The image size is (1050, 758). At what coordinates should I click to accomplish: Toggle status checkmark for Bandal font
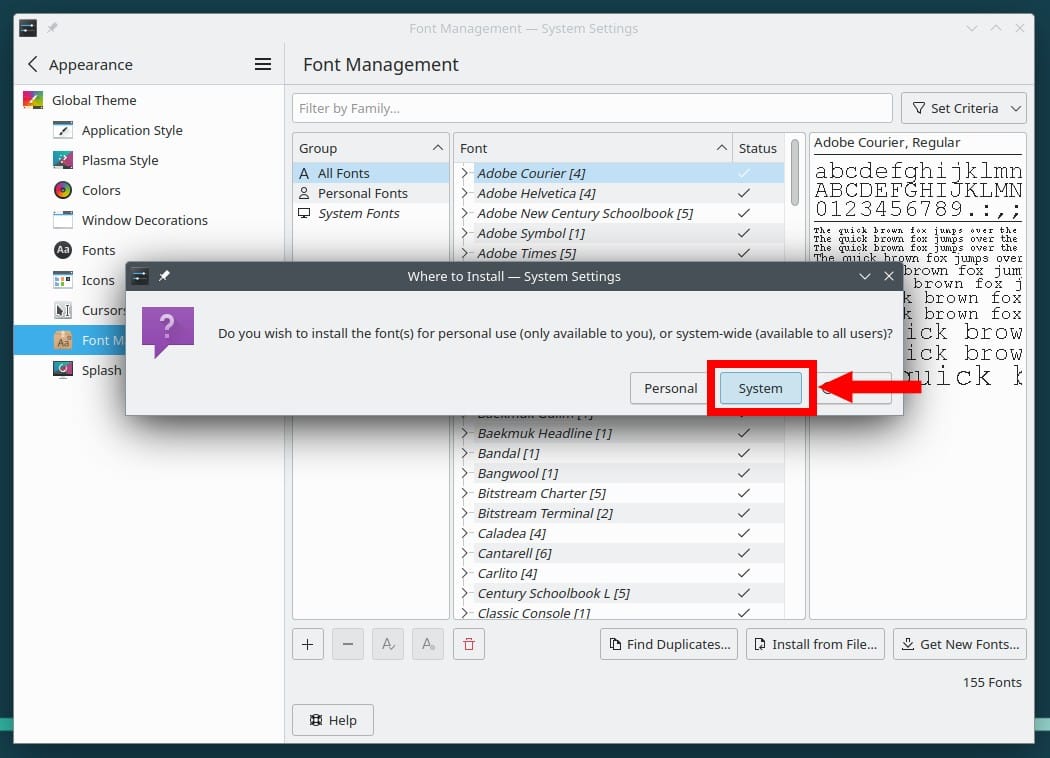[x=743, y=453]
